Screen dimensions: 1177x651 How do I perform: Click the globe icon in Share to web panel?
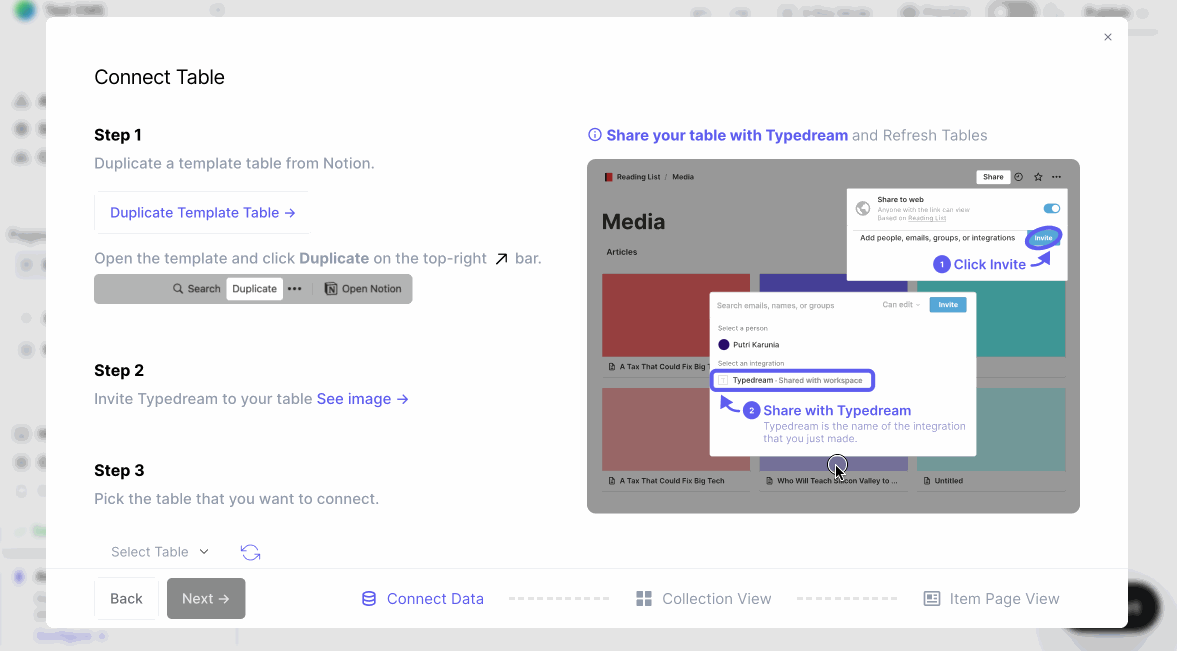pos(862,207)
